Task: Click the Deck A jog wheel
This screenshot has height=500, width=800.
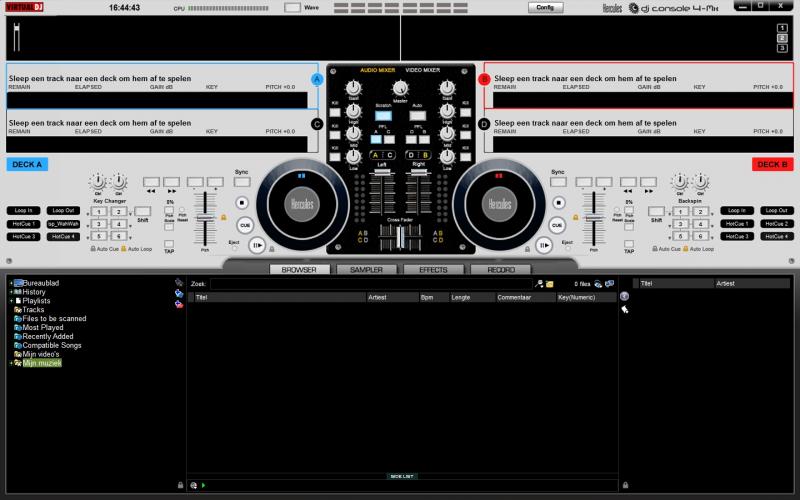Action: pyautogui.click(x=302, y=205)
